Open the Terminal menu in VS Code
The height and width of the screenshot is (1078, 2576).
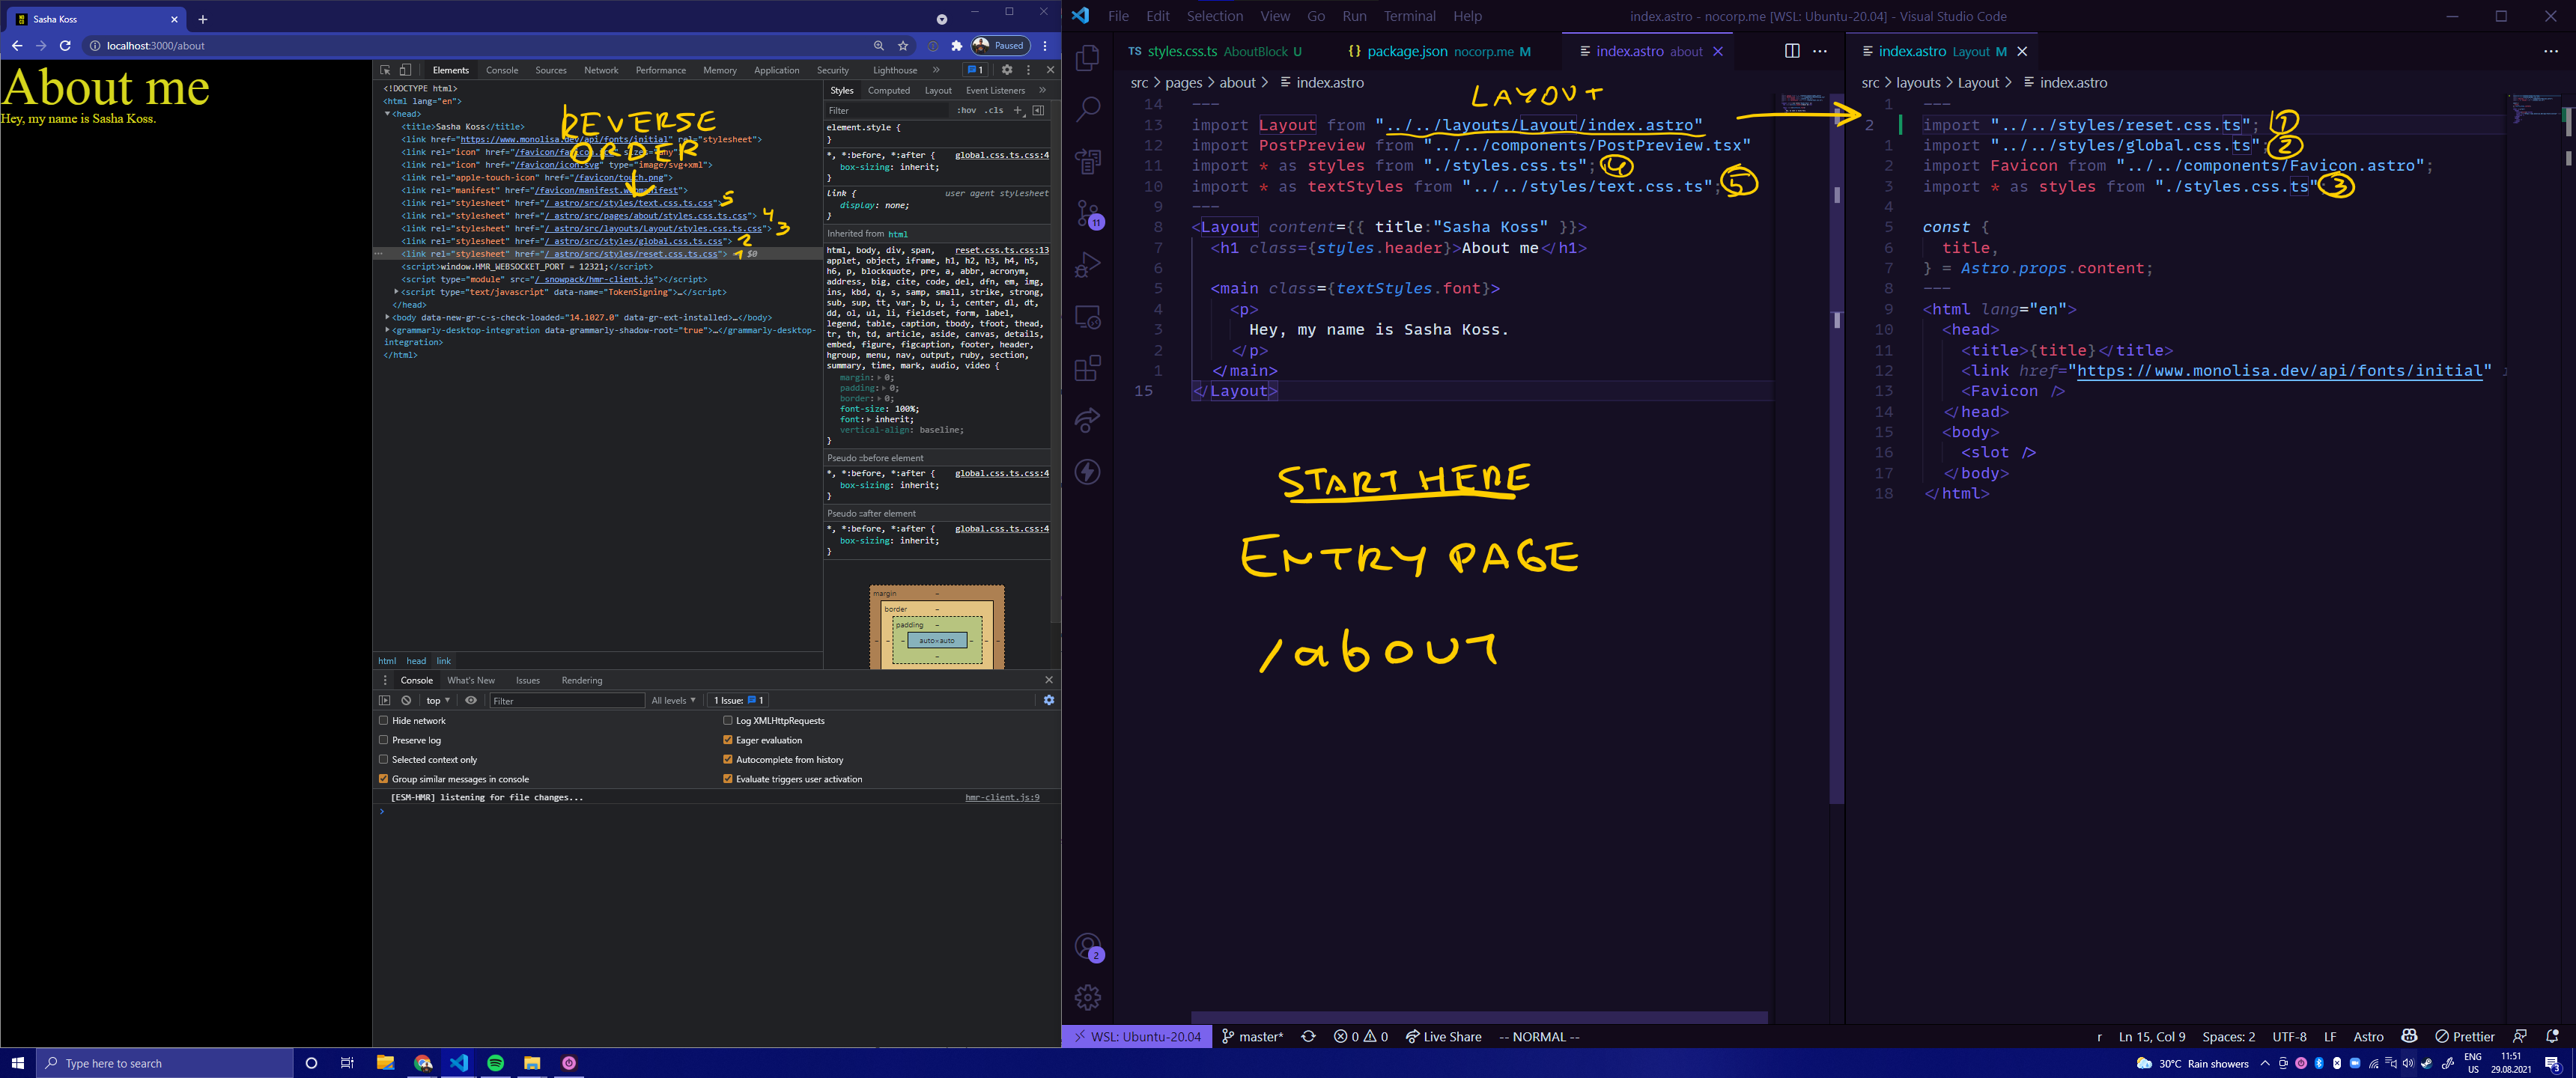click(x=1409, y=16)
